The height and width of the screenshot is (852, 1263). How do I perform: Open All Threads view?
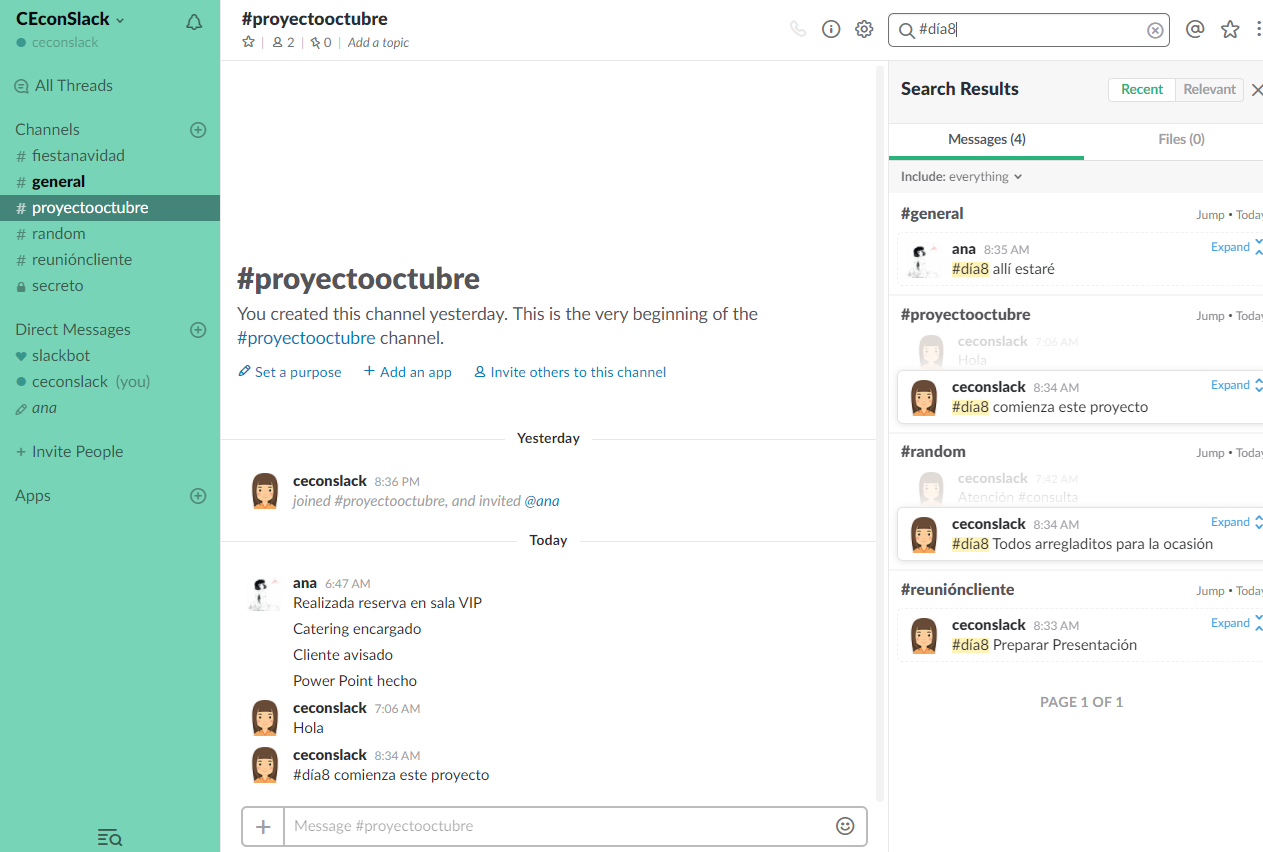click(x=64, y=86)
